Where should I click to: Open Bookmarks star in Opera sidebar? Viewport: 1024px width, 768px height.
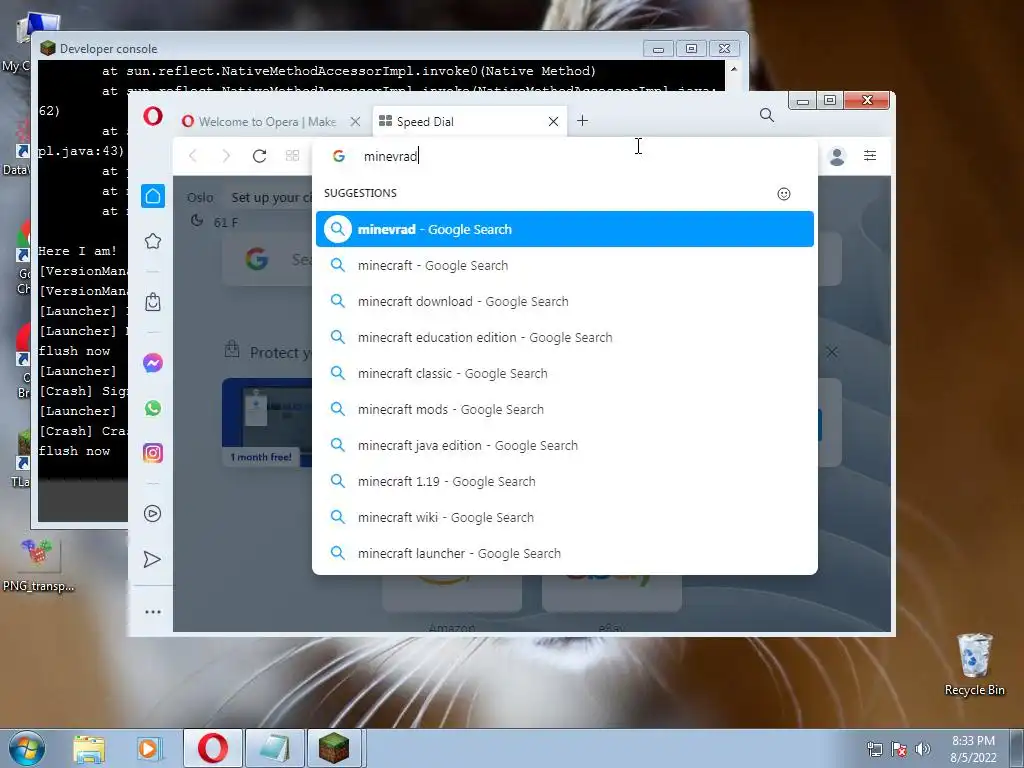point(153,241)
